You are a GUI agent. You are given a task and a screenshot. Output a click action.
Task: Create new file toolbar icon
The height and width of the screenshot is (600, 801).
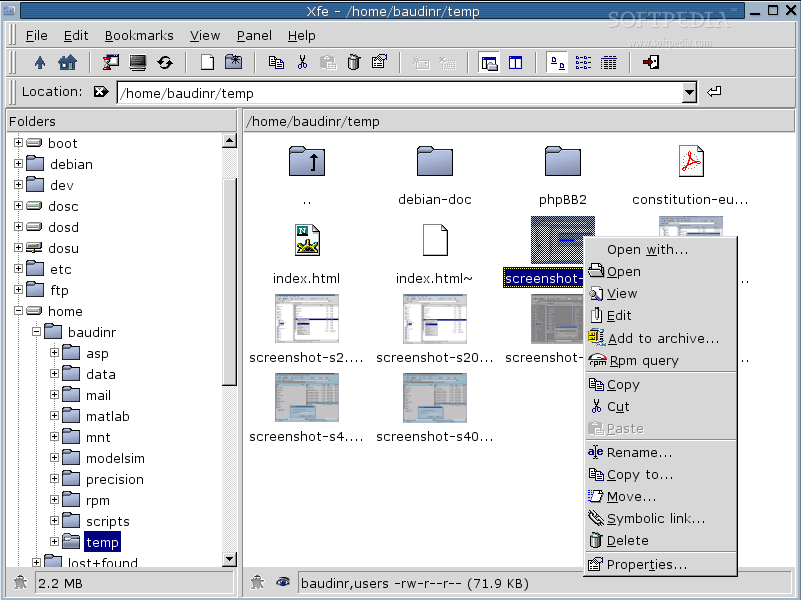(x=207, y=63)
